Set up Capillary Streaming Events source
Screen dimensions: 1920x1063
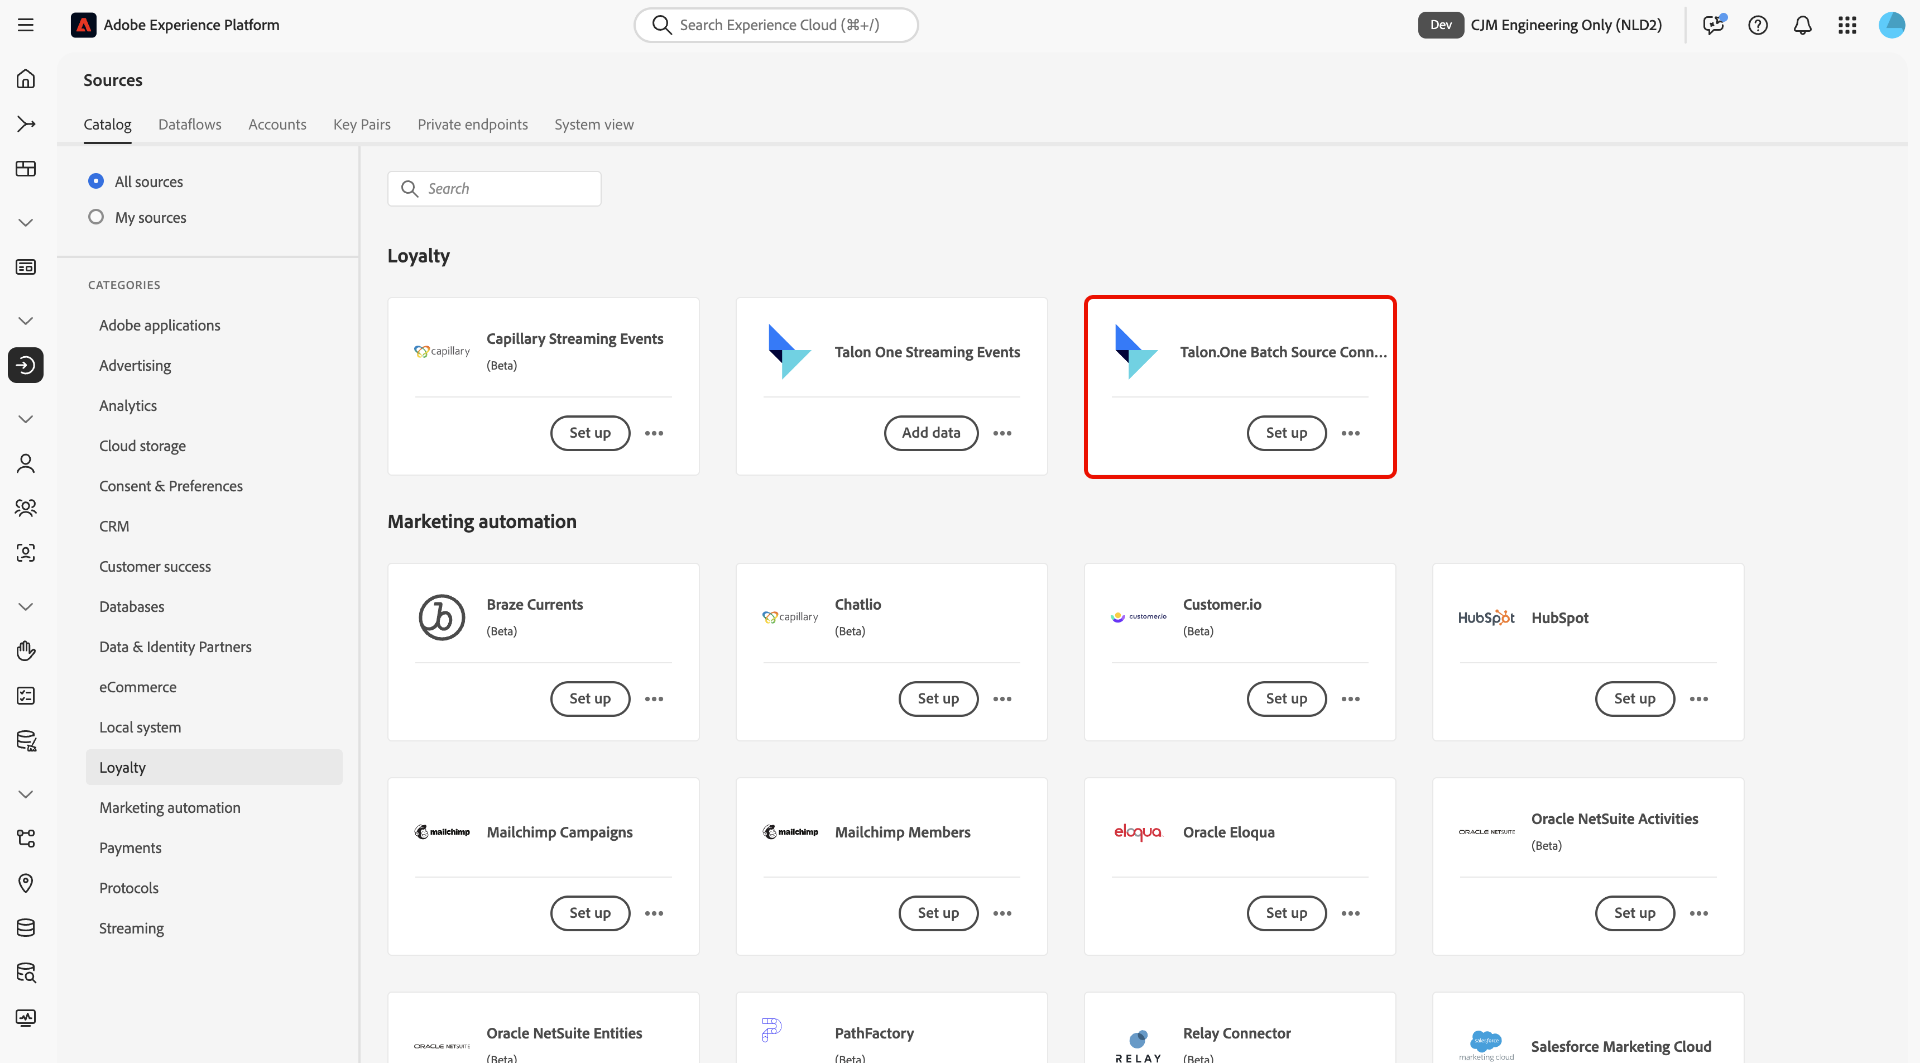(x=590, y=433)
